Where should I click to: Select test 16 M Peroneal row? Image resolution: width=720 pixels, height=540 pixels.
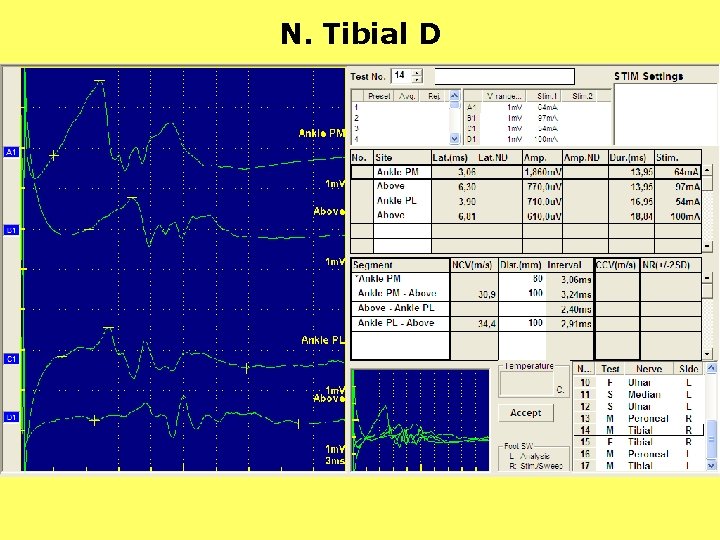click(638, 454)
